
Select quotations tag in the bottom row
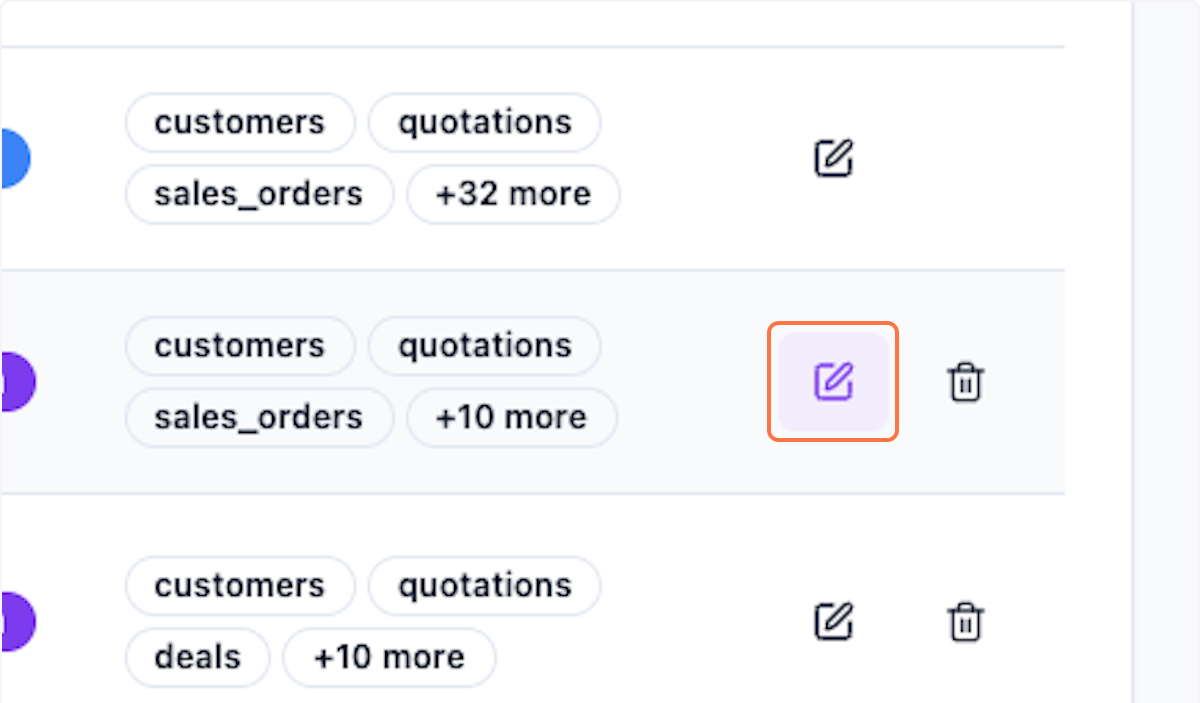click(485, 586)
